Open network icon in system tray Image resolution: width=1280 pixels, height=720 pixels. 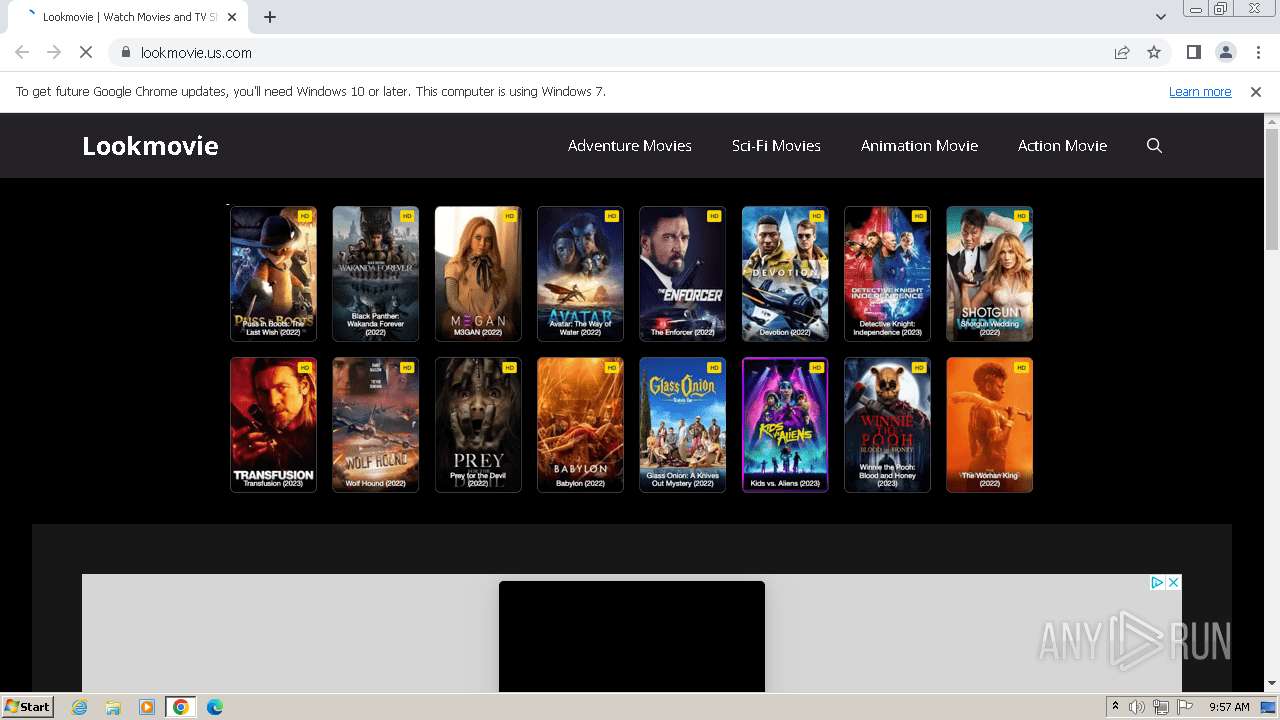(x=1161, y=707)
